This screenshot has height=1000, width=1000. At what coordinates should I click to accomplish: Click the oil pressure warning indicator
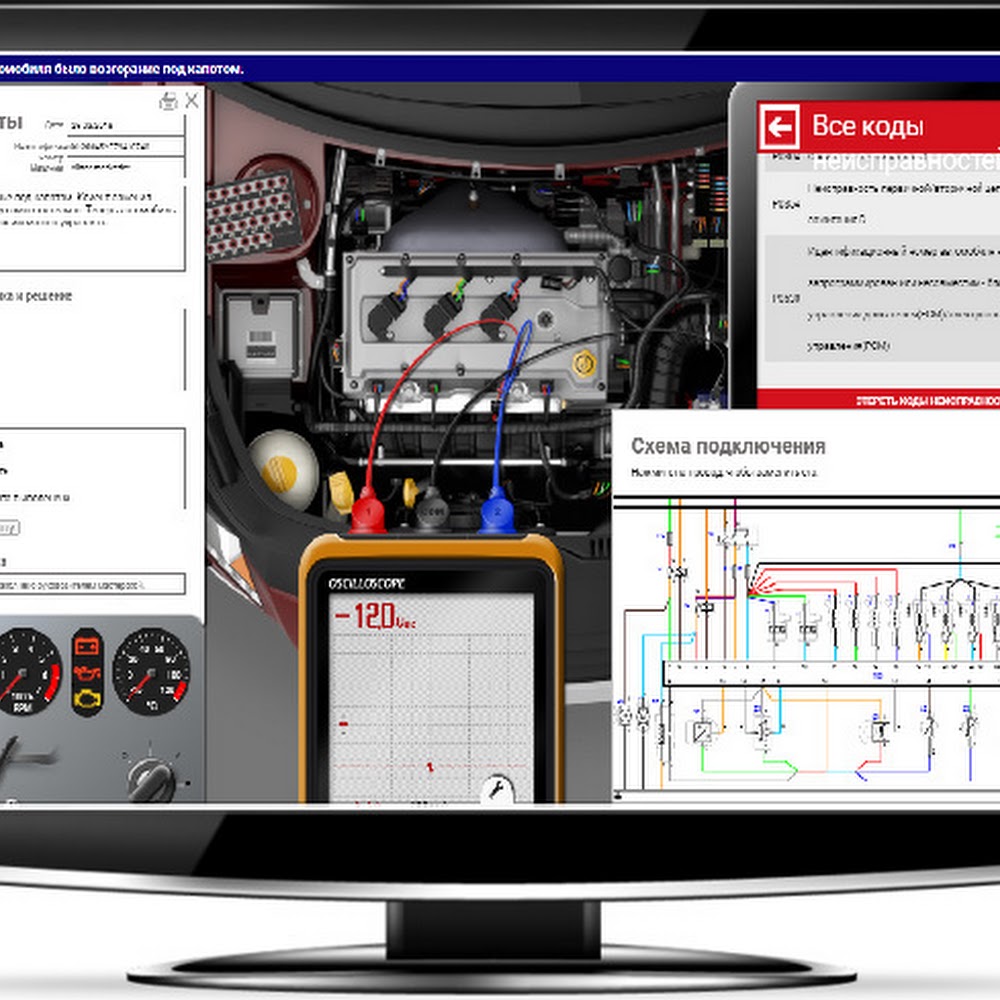click(x=87, y=673)
